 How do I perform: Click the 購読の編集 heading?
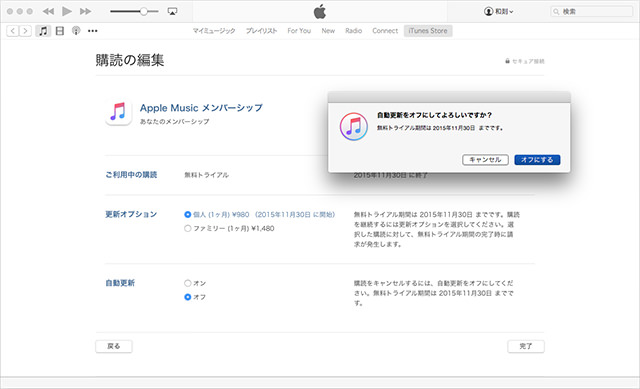[130, 60]
